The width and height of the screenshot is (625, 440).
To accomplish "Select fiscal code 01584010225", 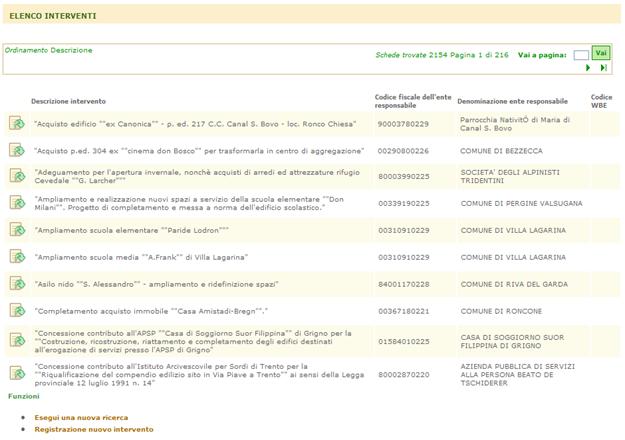I will [x=404, y=342].
